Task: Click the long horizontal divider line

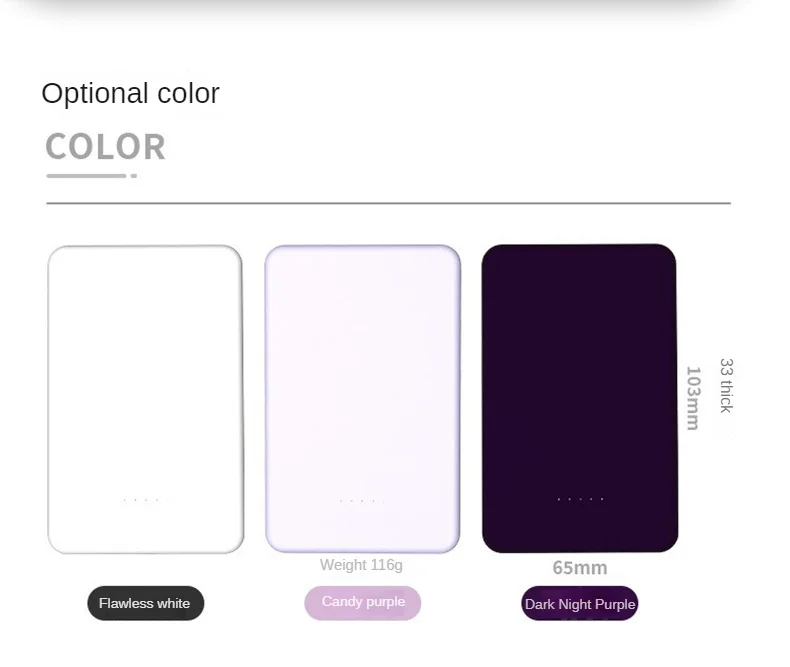Action: click(x=388, y=203)
